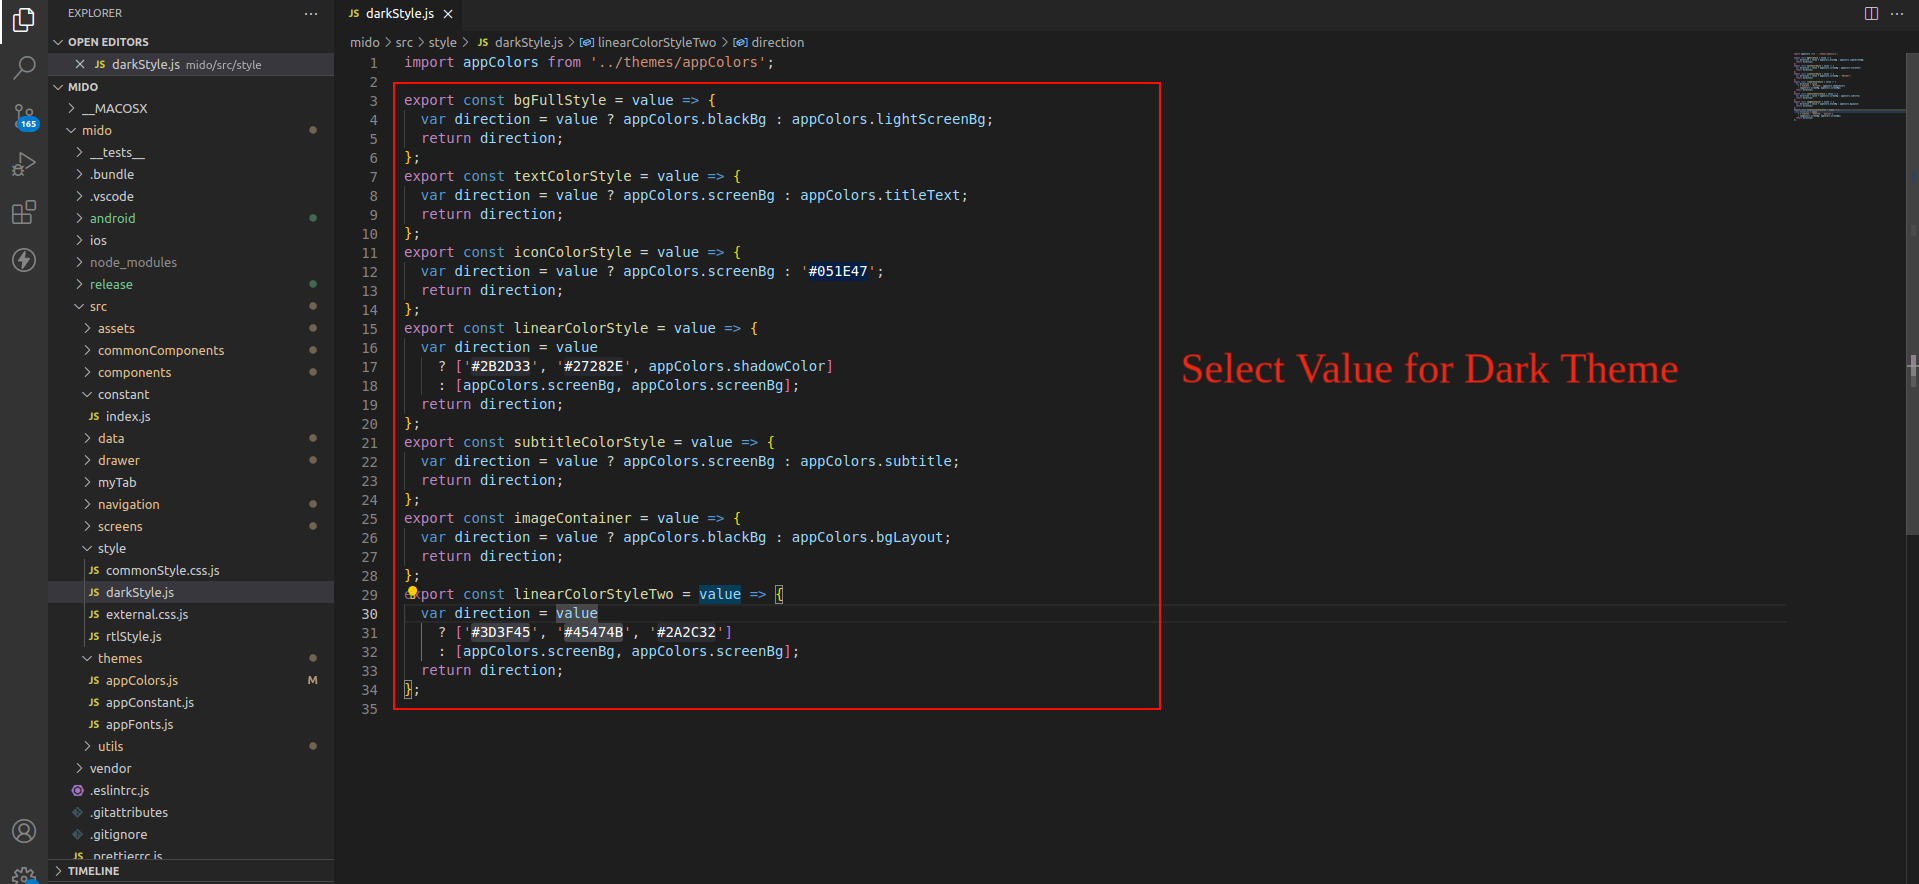Open Source Control with 165 badge

[x=24, y=116]
